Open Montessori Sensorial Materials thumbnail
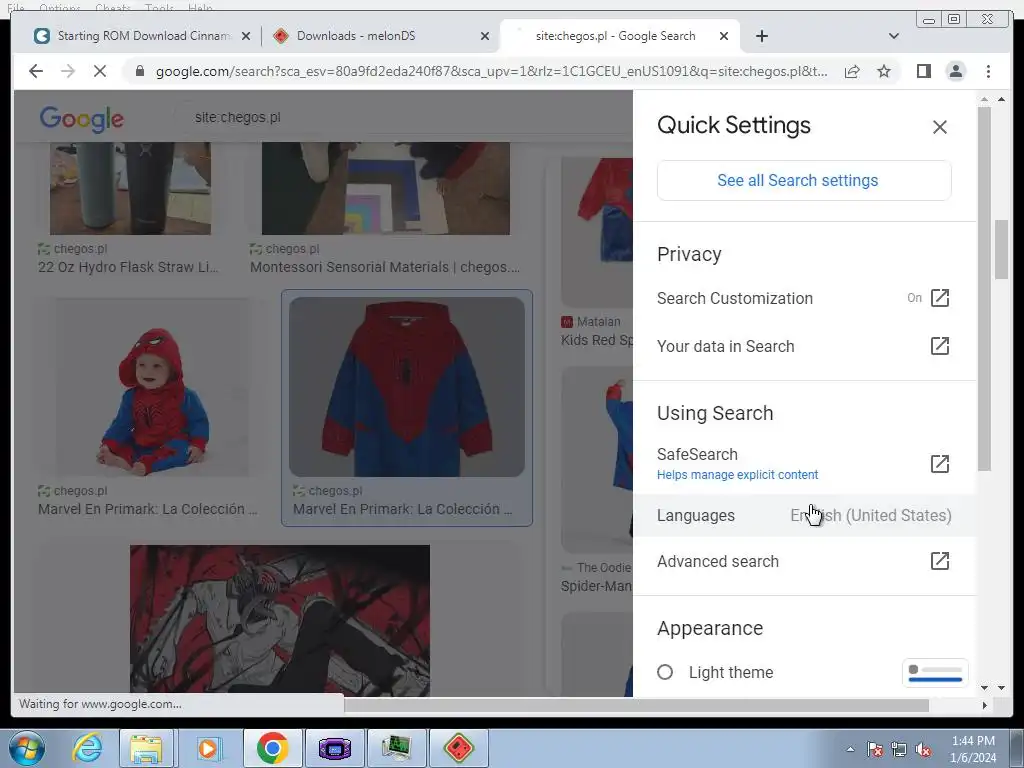Viewport: 1024px width, 768px height. pyautogui.click(x=386, y=188)
